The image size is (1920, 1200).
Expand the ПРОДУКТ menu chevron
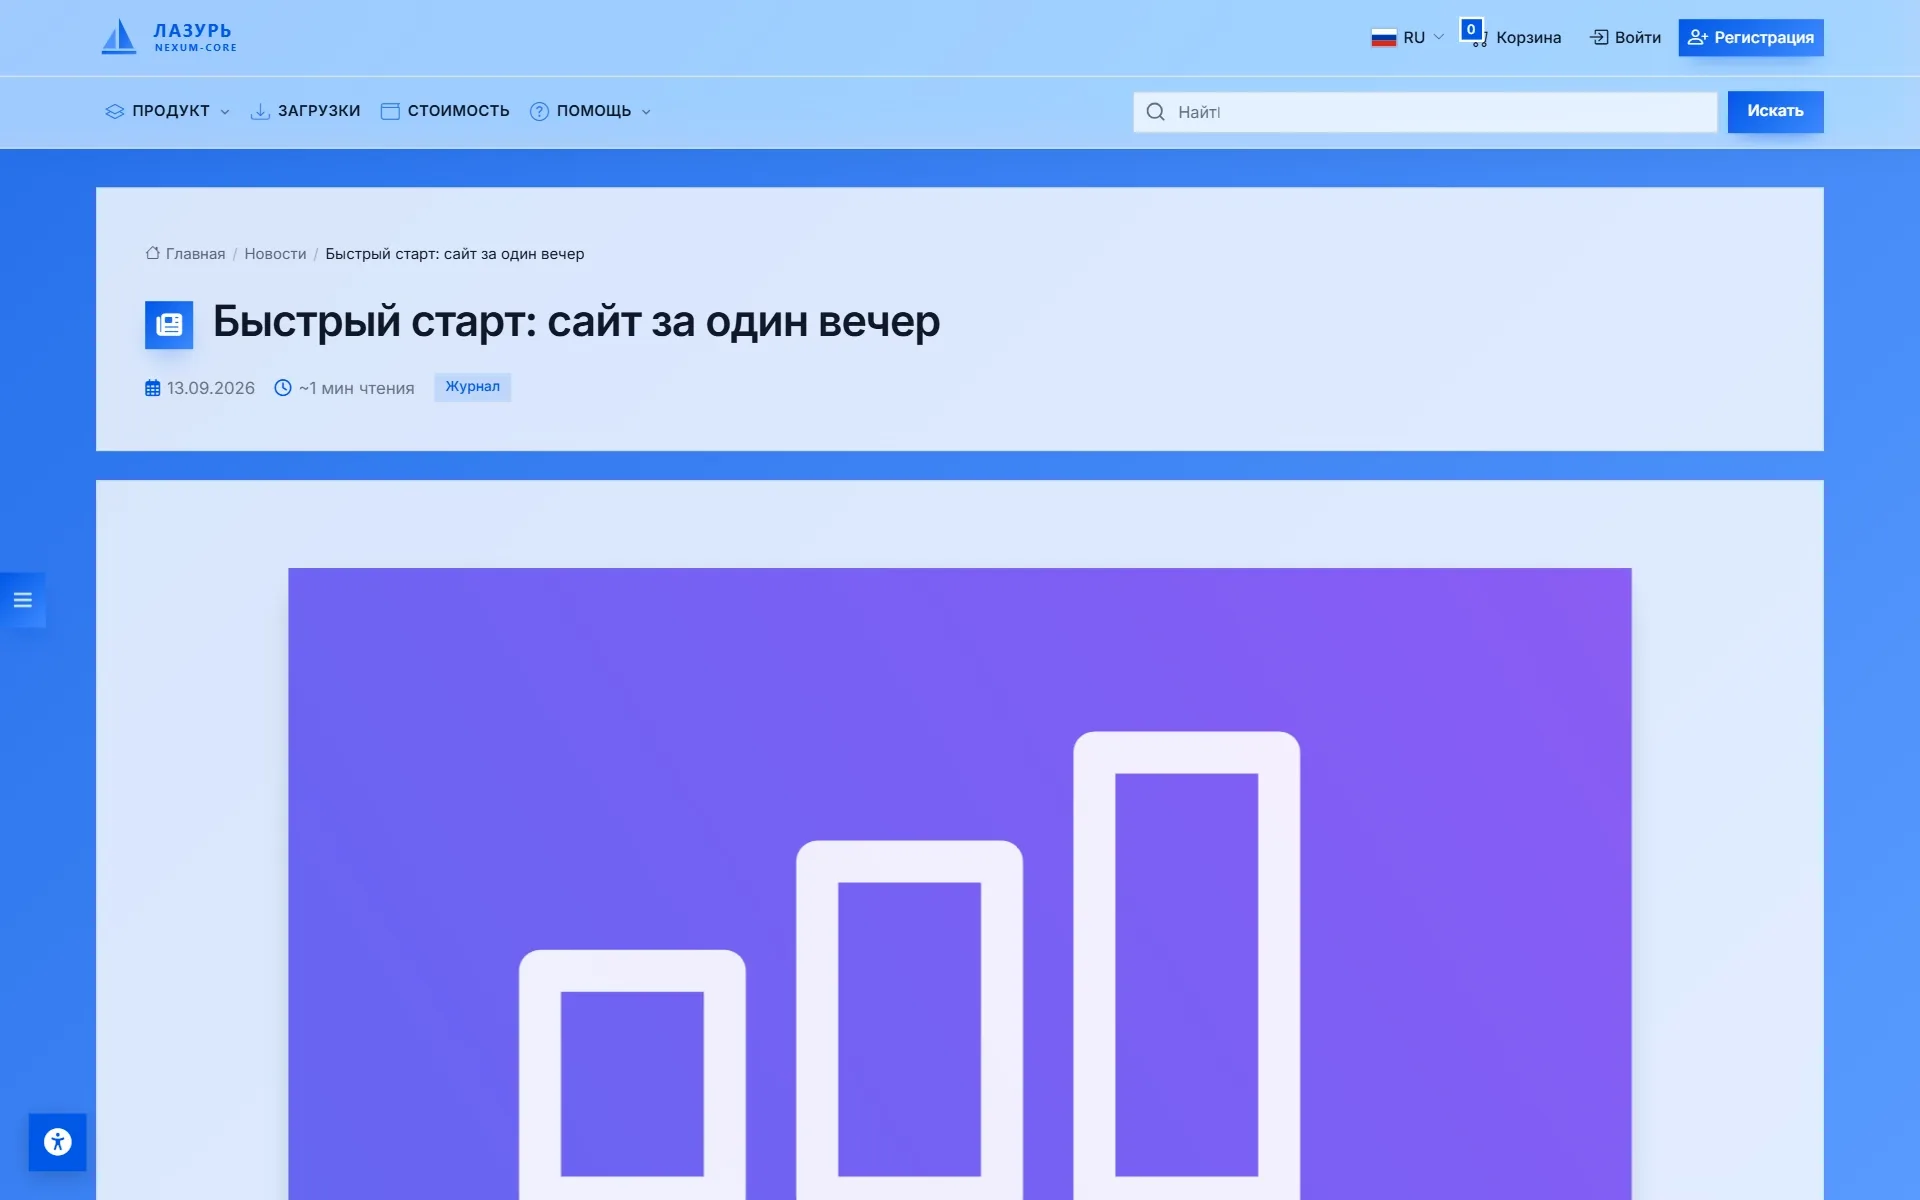tap(225, 112)
